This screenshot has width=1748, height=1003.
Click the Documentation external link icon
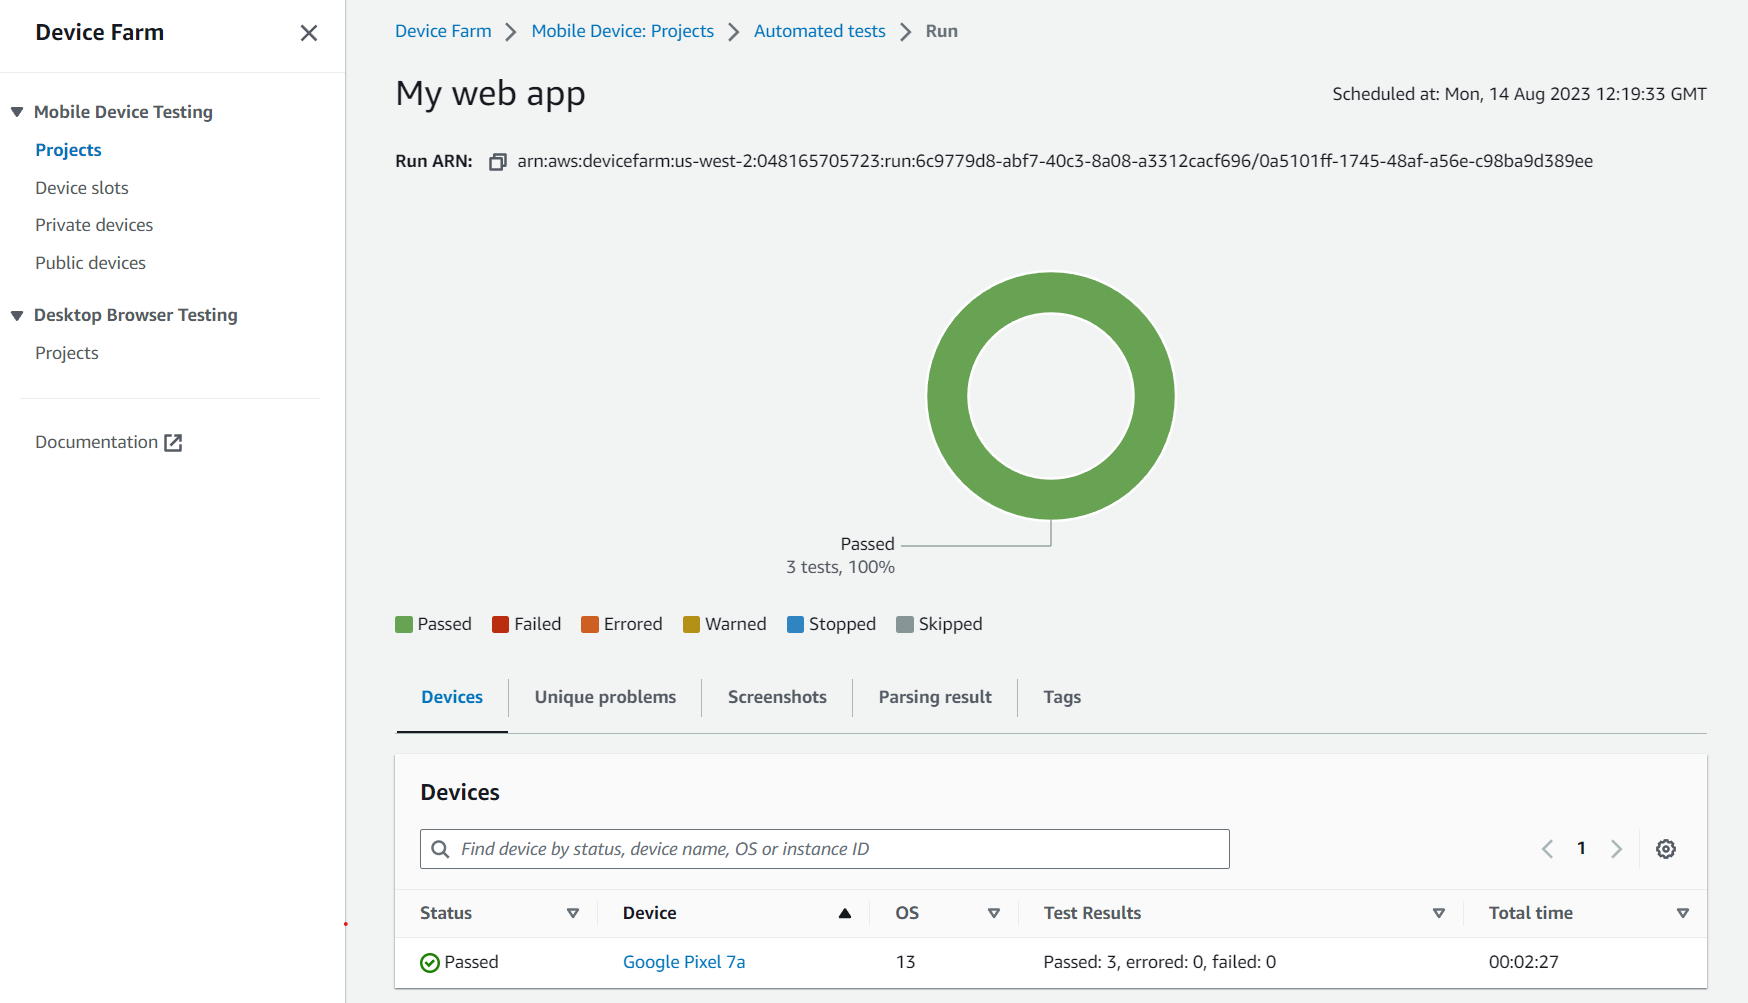click(x=173, y=443)
